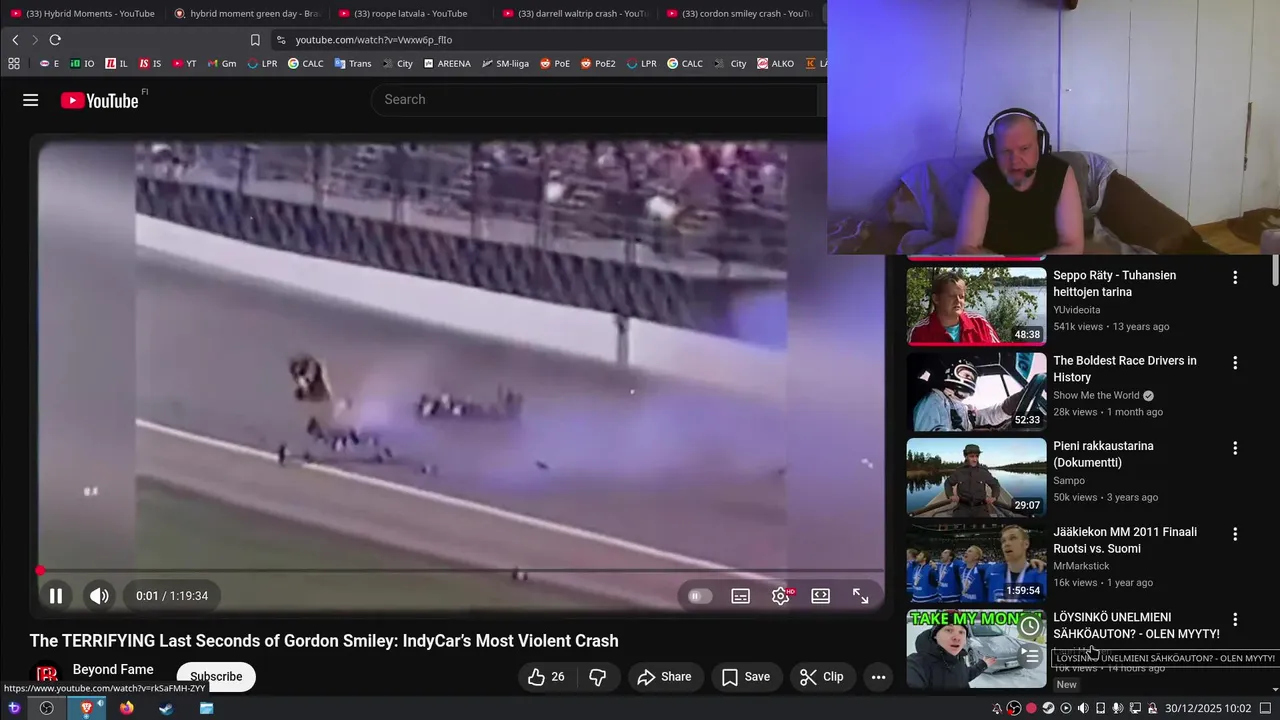Open Steam from the taskbar

(166, 708)
